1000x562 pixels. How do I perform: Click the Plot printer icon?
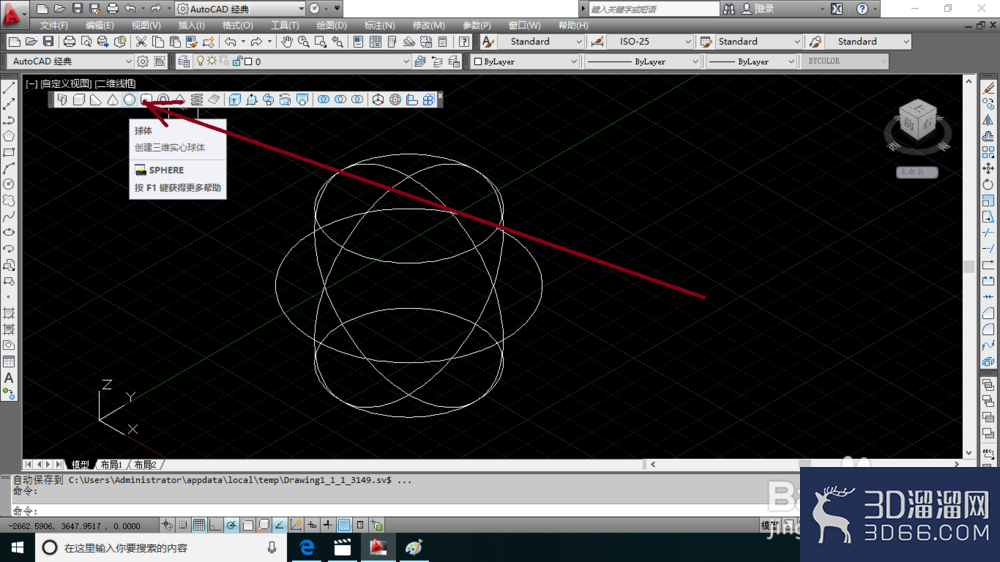click(69, 41)
